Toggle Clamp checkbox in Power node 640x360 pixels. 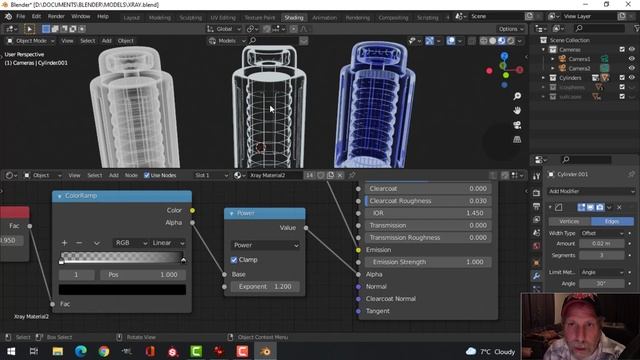coord(234,260)
